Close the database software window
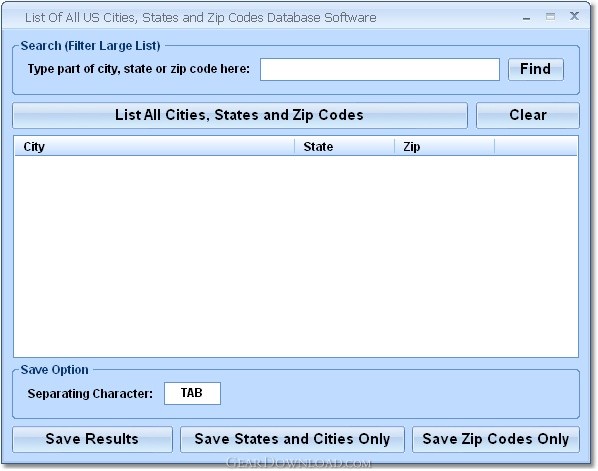This screenshot has height=471, width=598. point(574,16)
